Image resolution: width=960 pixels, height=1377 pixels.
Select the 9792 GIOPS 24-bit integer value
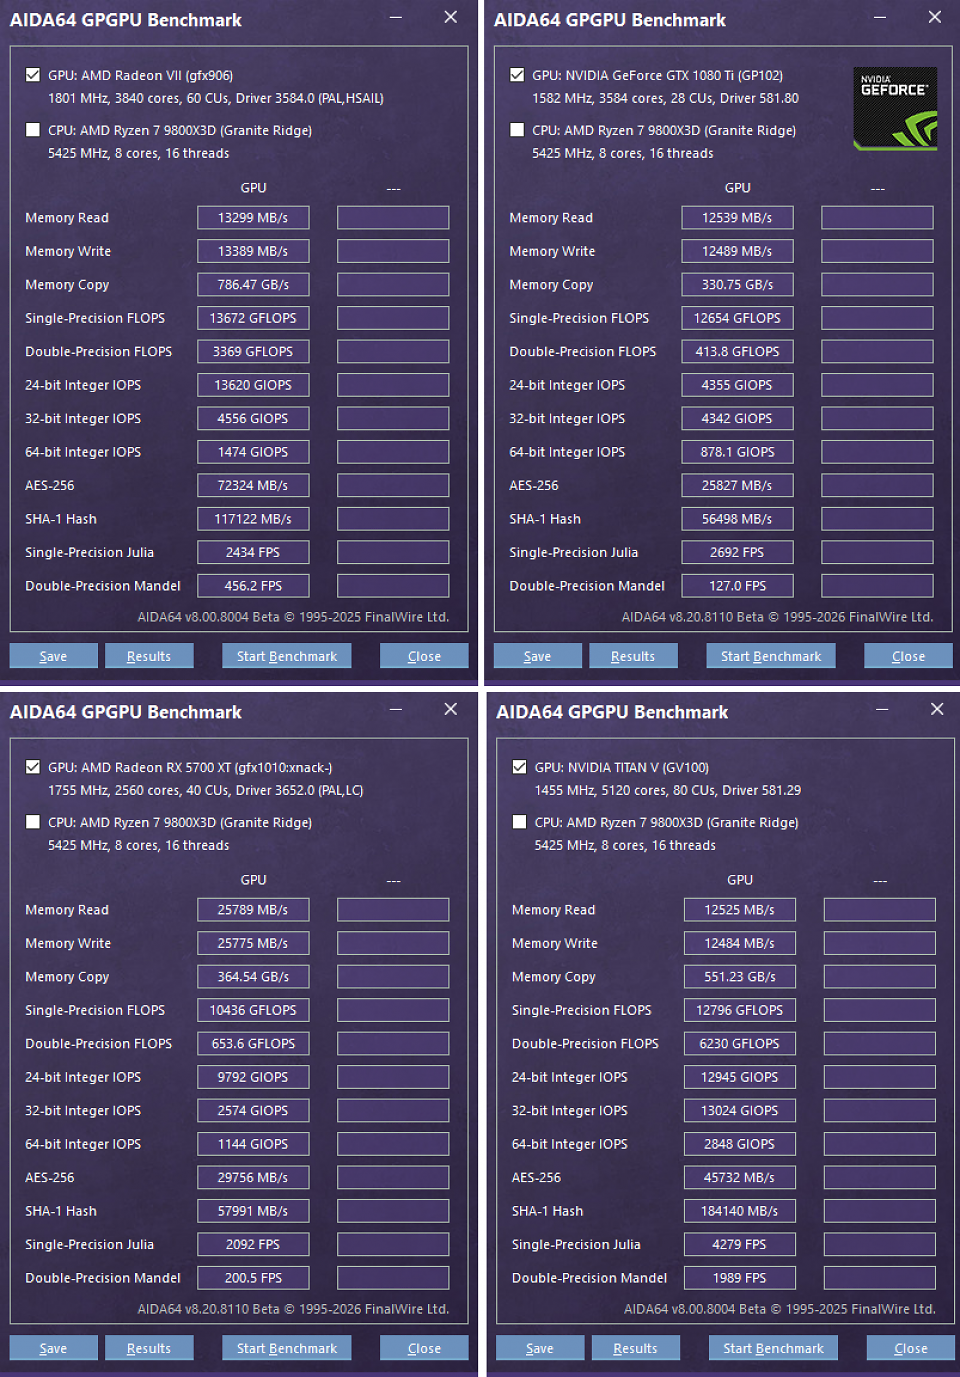(253, 1077)
